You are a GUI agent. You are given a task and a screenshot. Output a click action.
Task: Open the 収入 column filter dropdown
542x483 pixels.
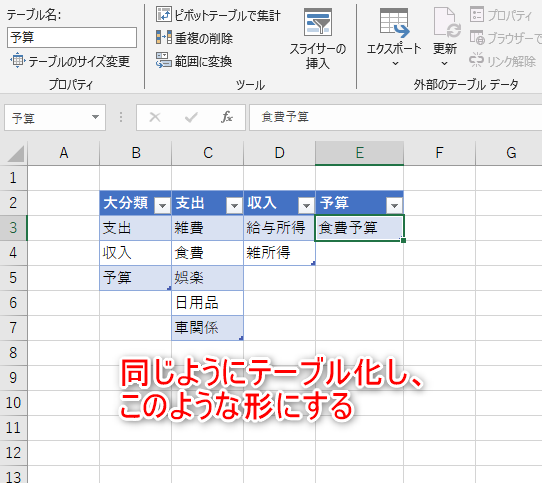point(306,206)
